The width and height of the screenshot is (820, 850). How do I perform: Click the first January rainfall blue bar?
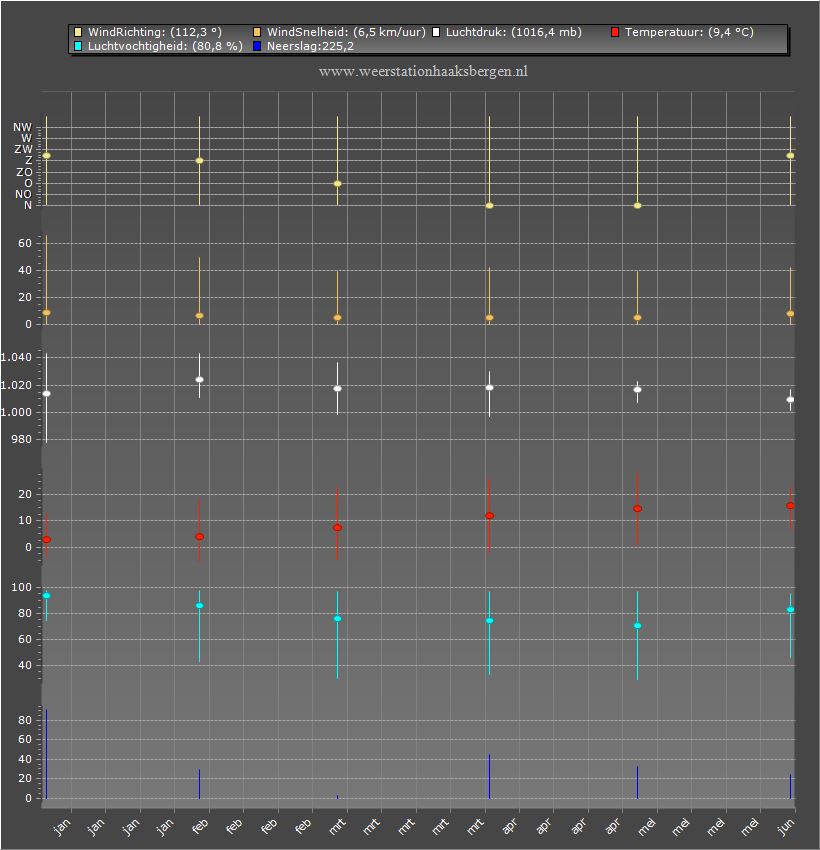click(47, 754)
